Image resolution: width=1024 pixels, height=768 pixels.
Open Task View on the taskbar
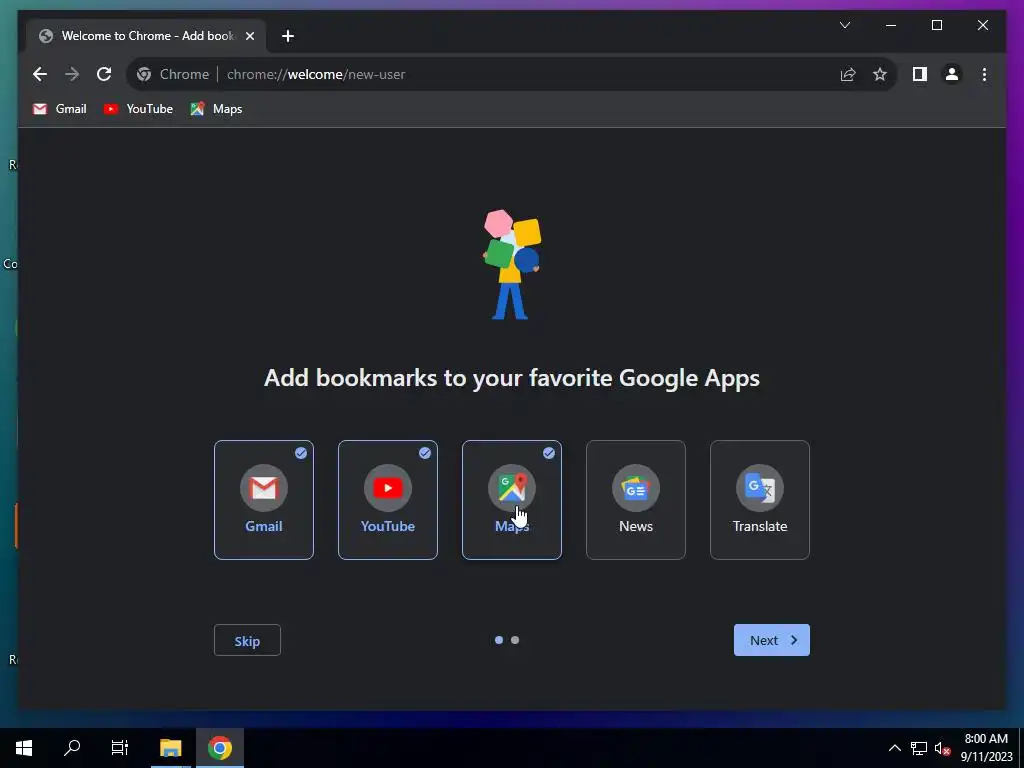[x=120, y=748]
